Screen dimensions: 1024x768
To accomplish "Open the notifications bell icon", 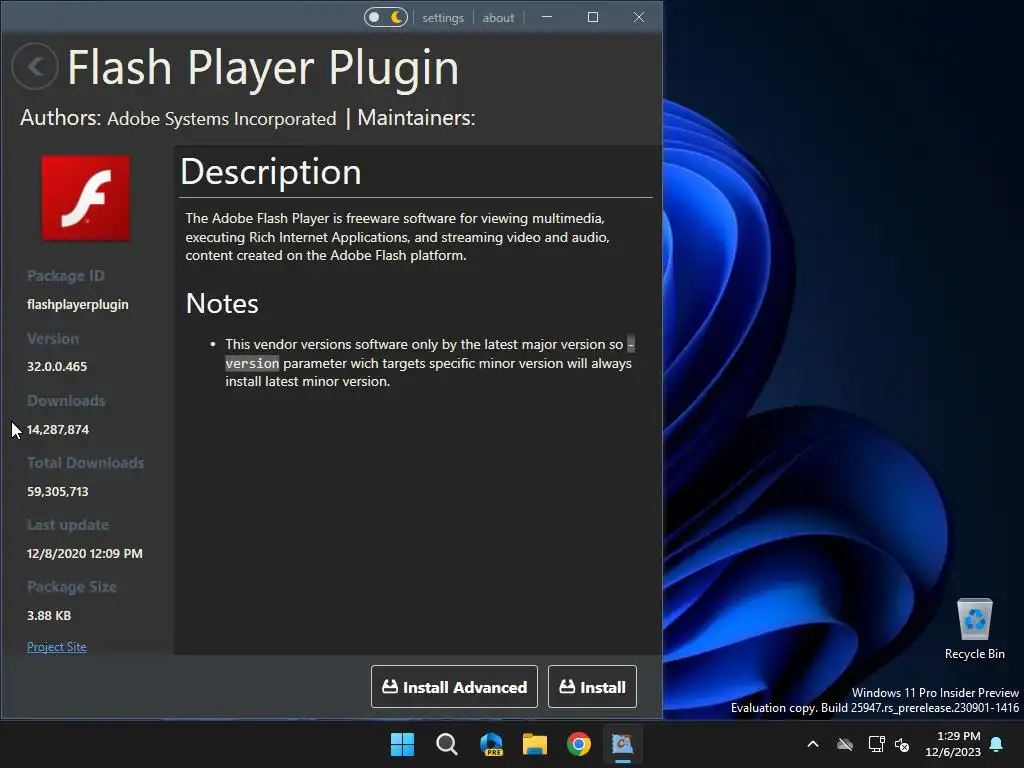I will coord(997,744).
